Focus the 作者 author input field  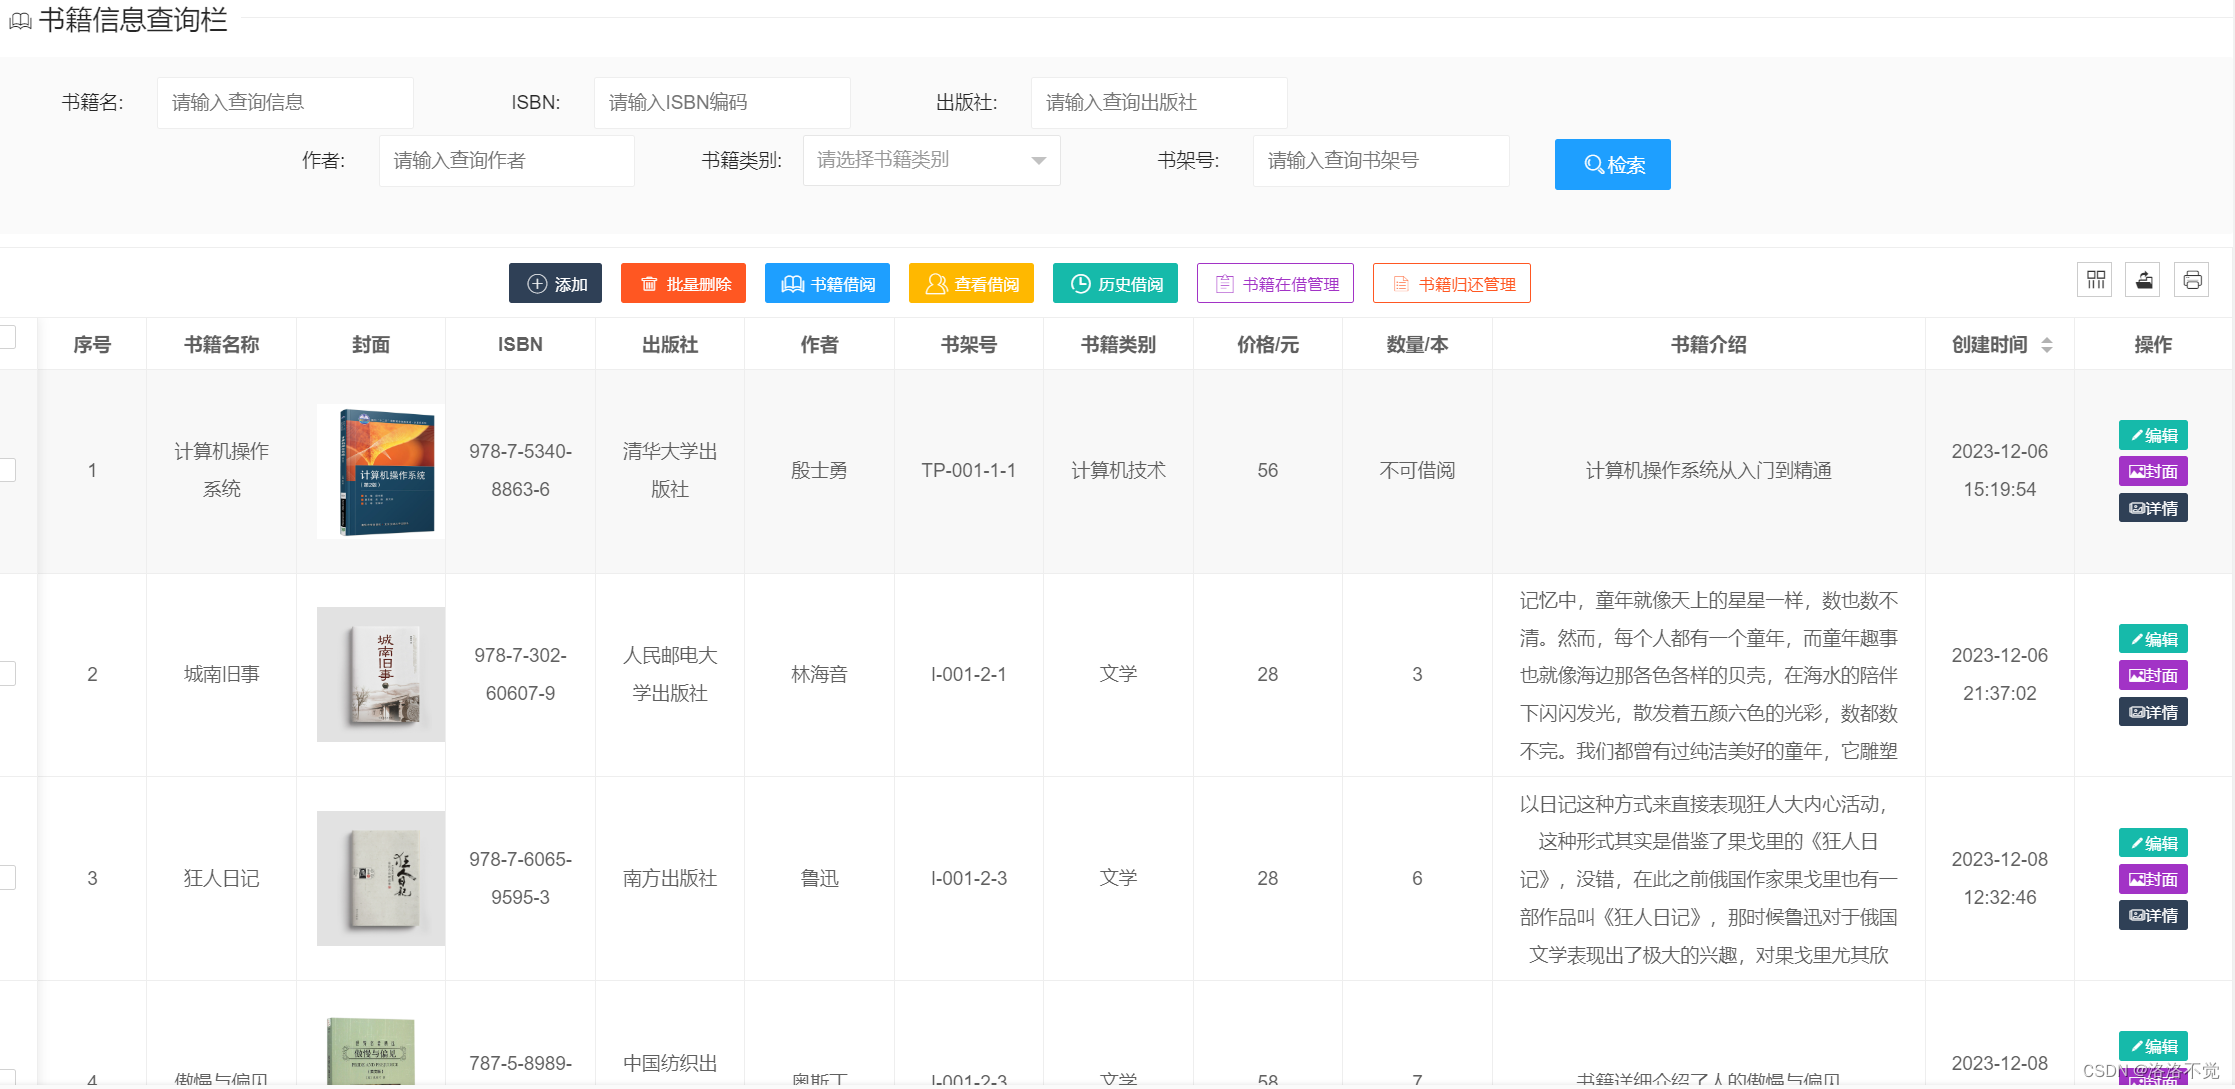coord(507,160)
